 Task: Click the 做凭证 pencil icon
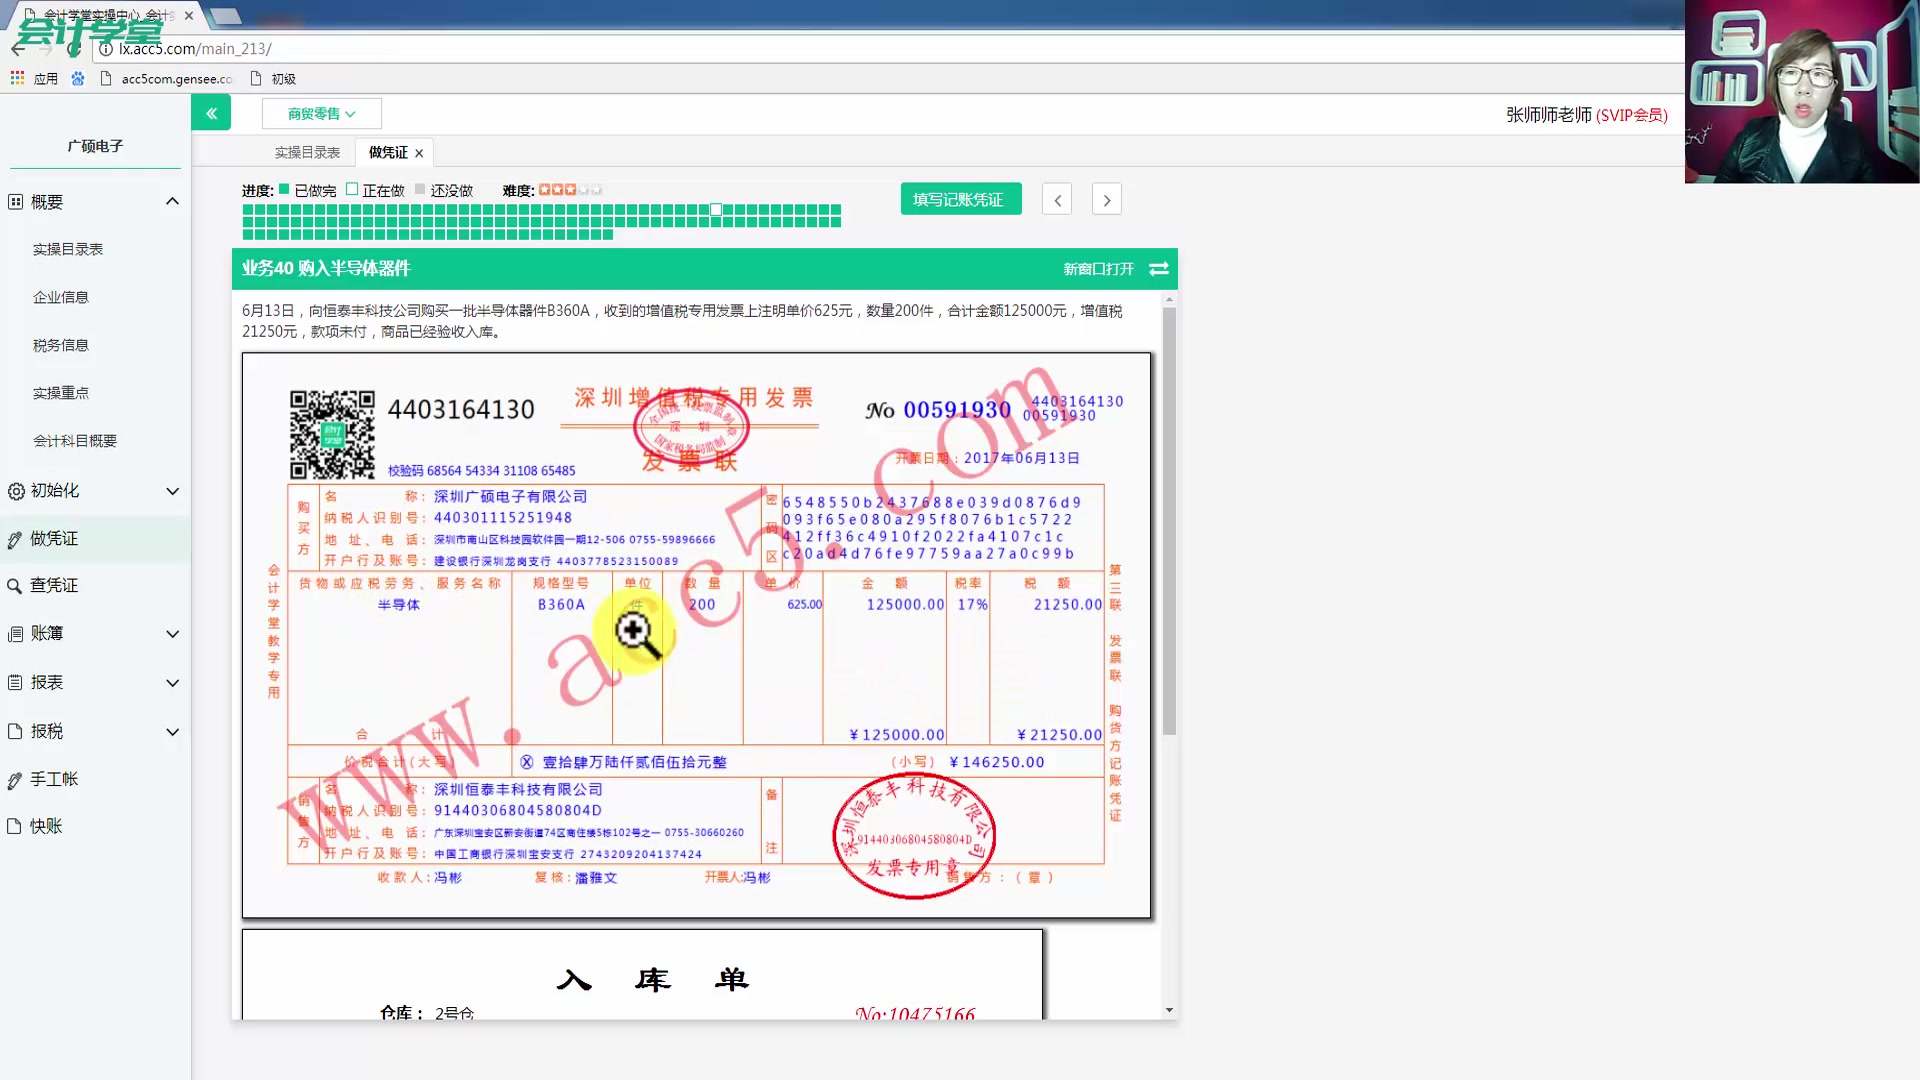(14, 540)
